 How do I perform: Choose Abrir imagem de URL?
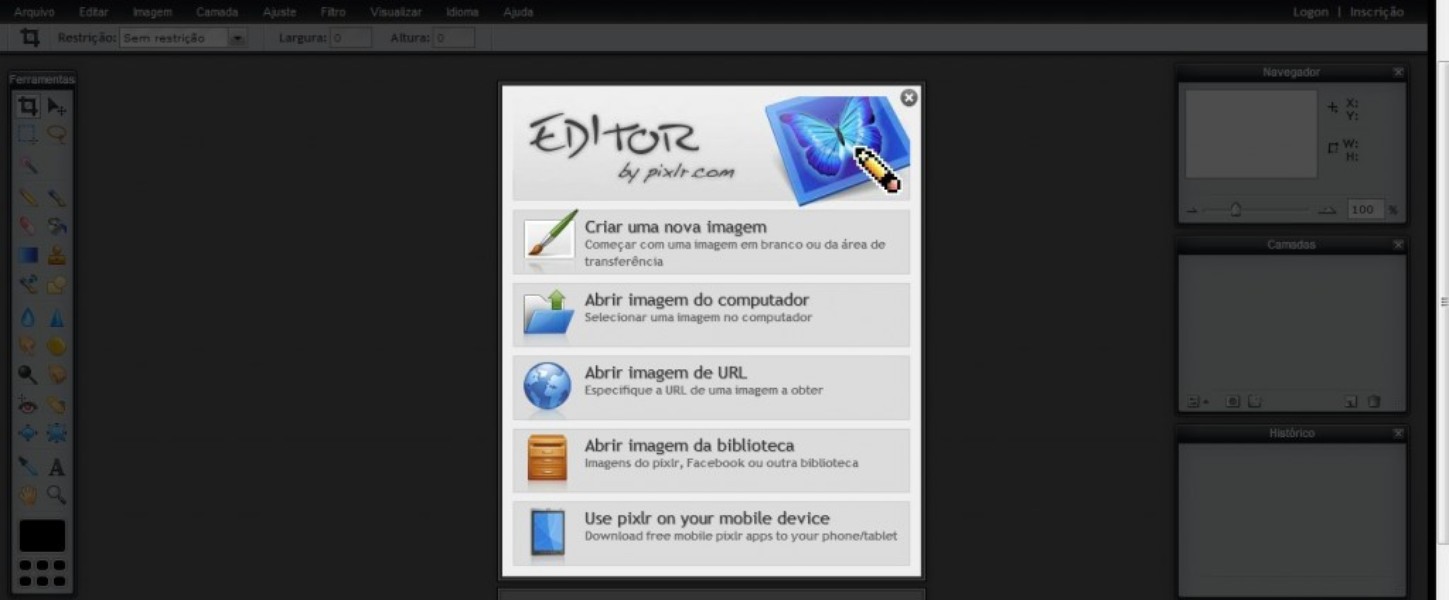point(711,388)
